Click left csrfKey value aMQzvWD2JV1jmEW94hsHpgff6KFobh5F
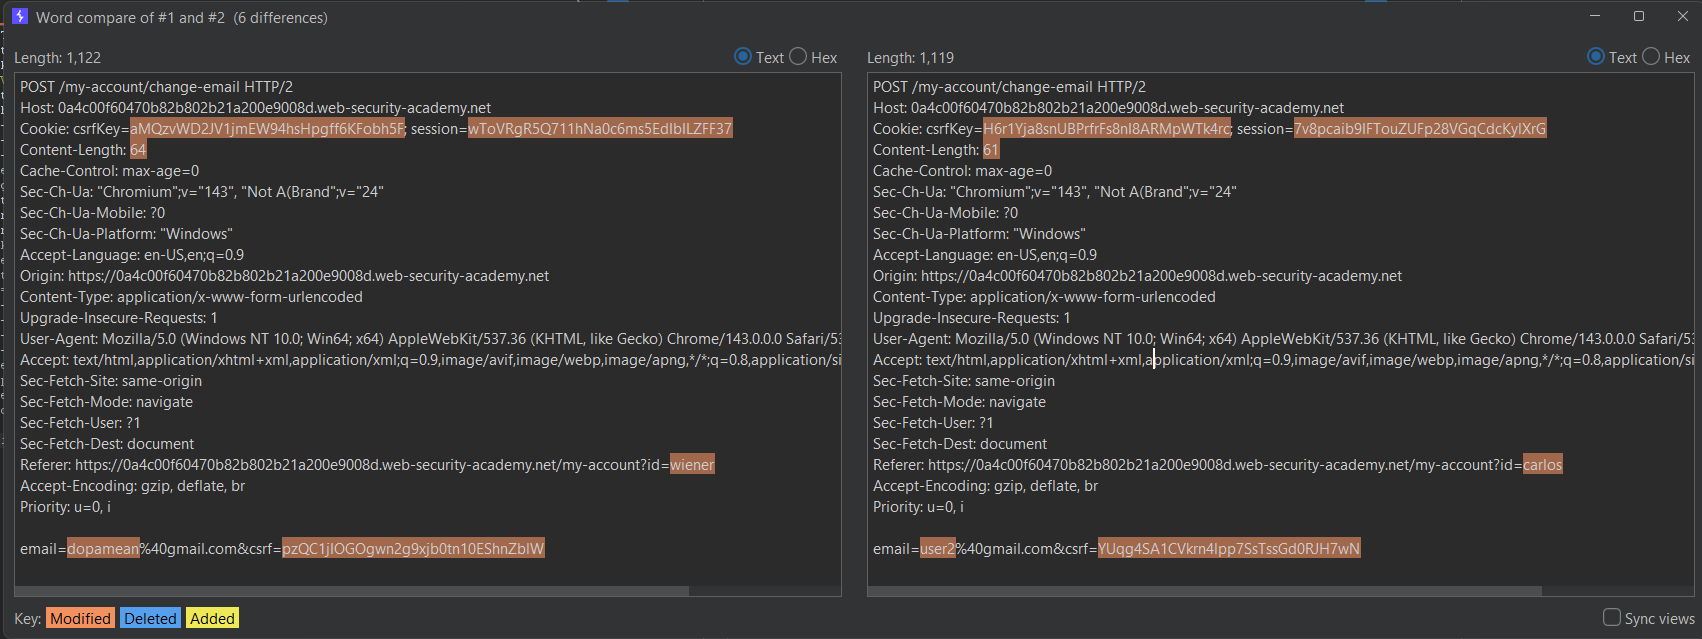The width and height of the screenshot is (1702, 639). (x=267, y=129)
